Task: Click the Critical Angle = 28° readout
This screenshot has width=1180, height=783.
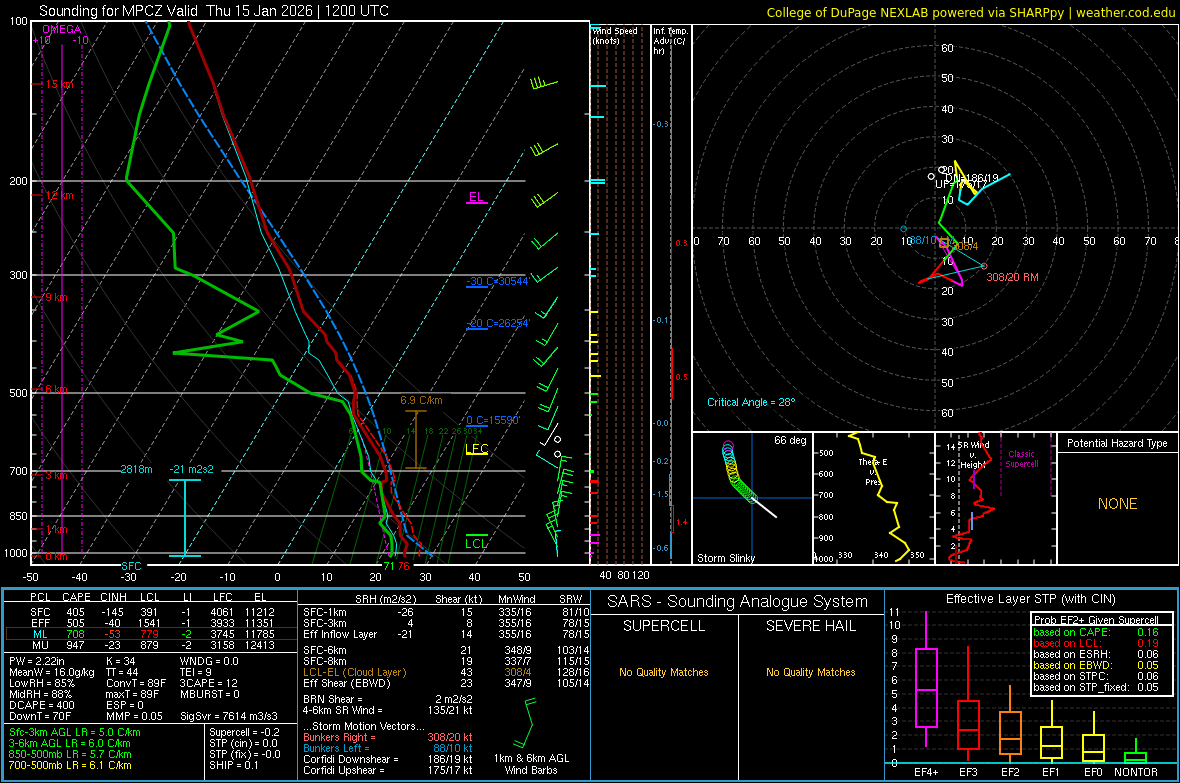Action: coord(751,402)
